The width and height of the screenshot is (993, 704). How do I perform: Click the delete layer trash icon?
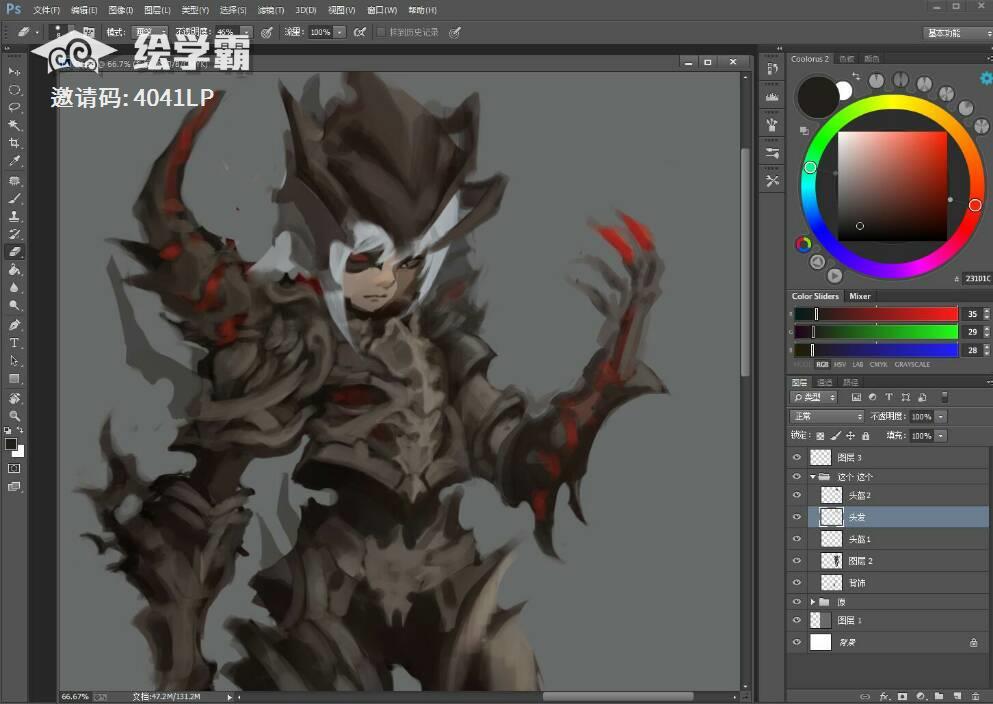tap(975, 695)
